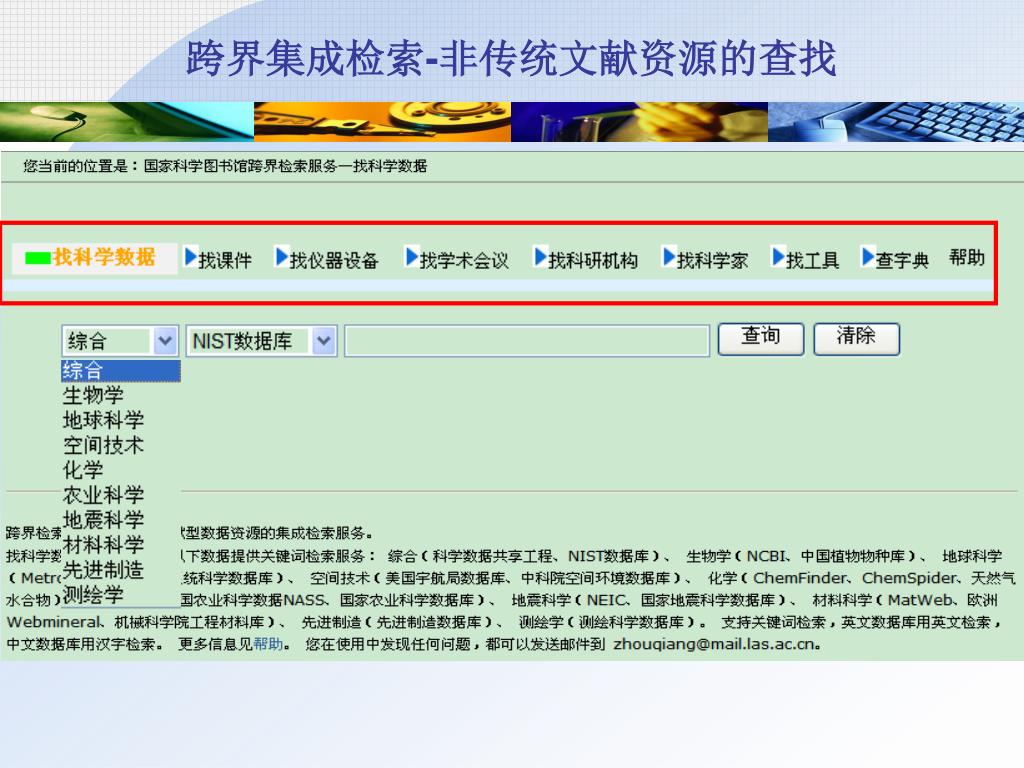Click the 清除 button
The image size is (1024, 768).
pyautogui.click(x=856, y=339)
